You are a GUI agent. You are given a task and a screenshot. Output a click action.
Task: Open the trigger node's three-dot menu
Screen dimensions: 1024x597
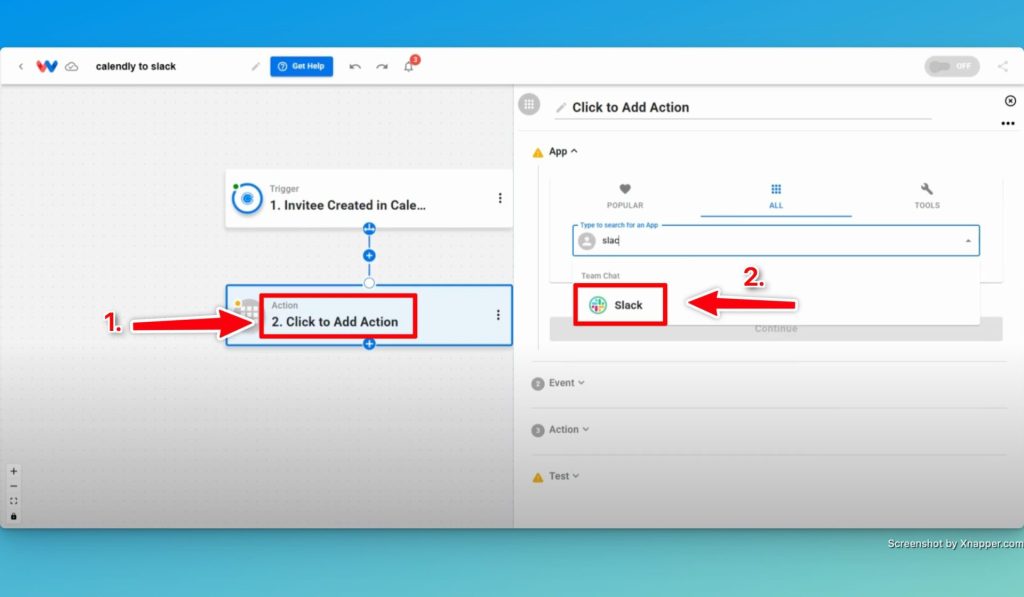point(500,198)
